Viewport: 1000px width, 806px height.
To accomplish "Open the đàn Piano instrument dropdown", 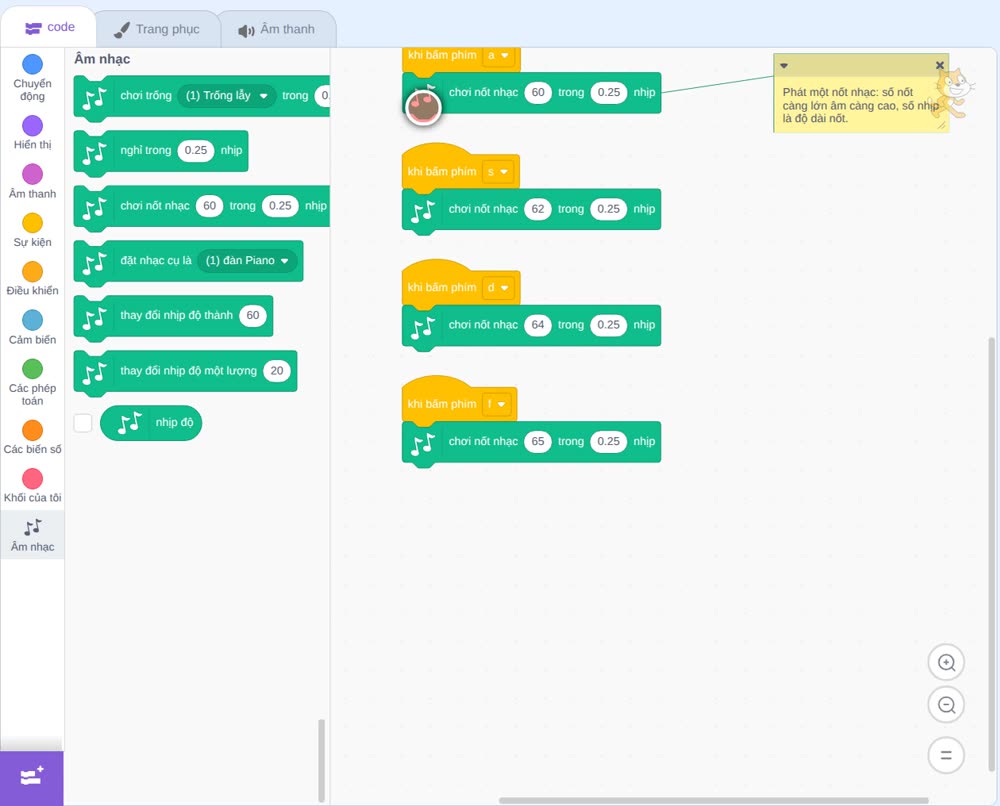I will tap(247, 261).
